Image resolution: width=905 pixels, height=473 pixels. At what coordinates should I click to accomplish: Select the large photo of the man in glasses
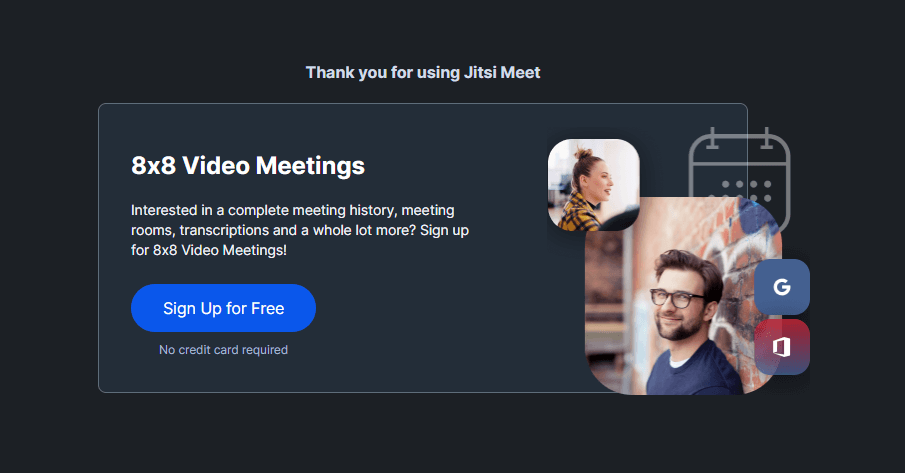(x=683, y=296)
